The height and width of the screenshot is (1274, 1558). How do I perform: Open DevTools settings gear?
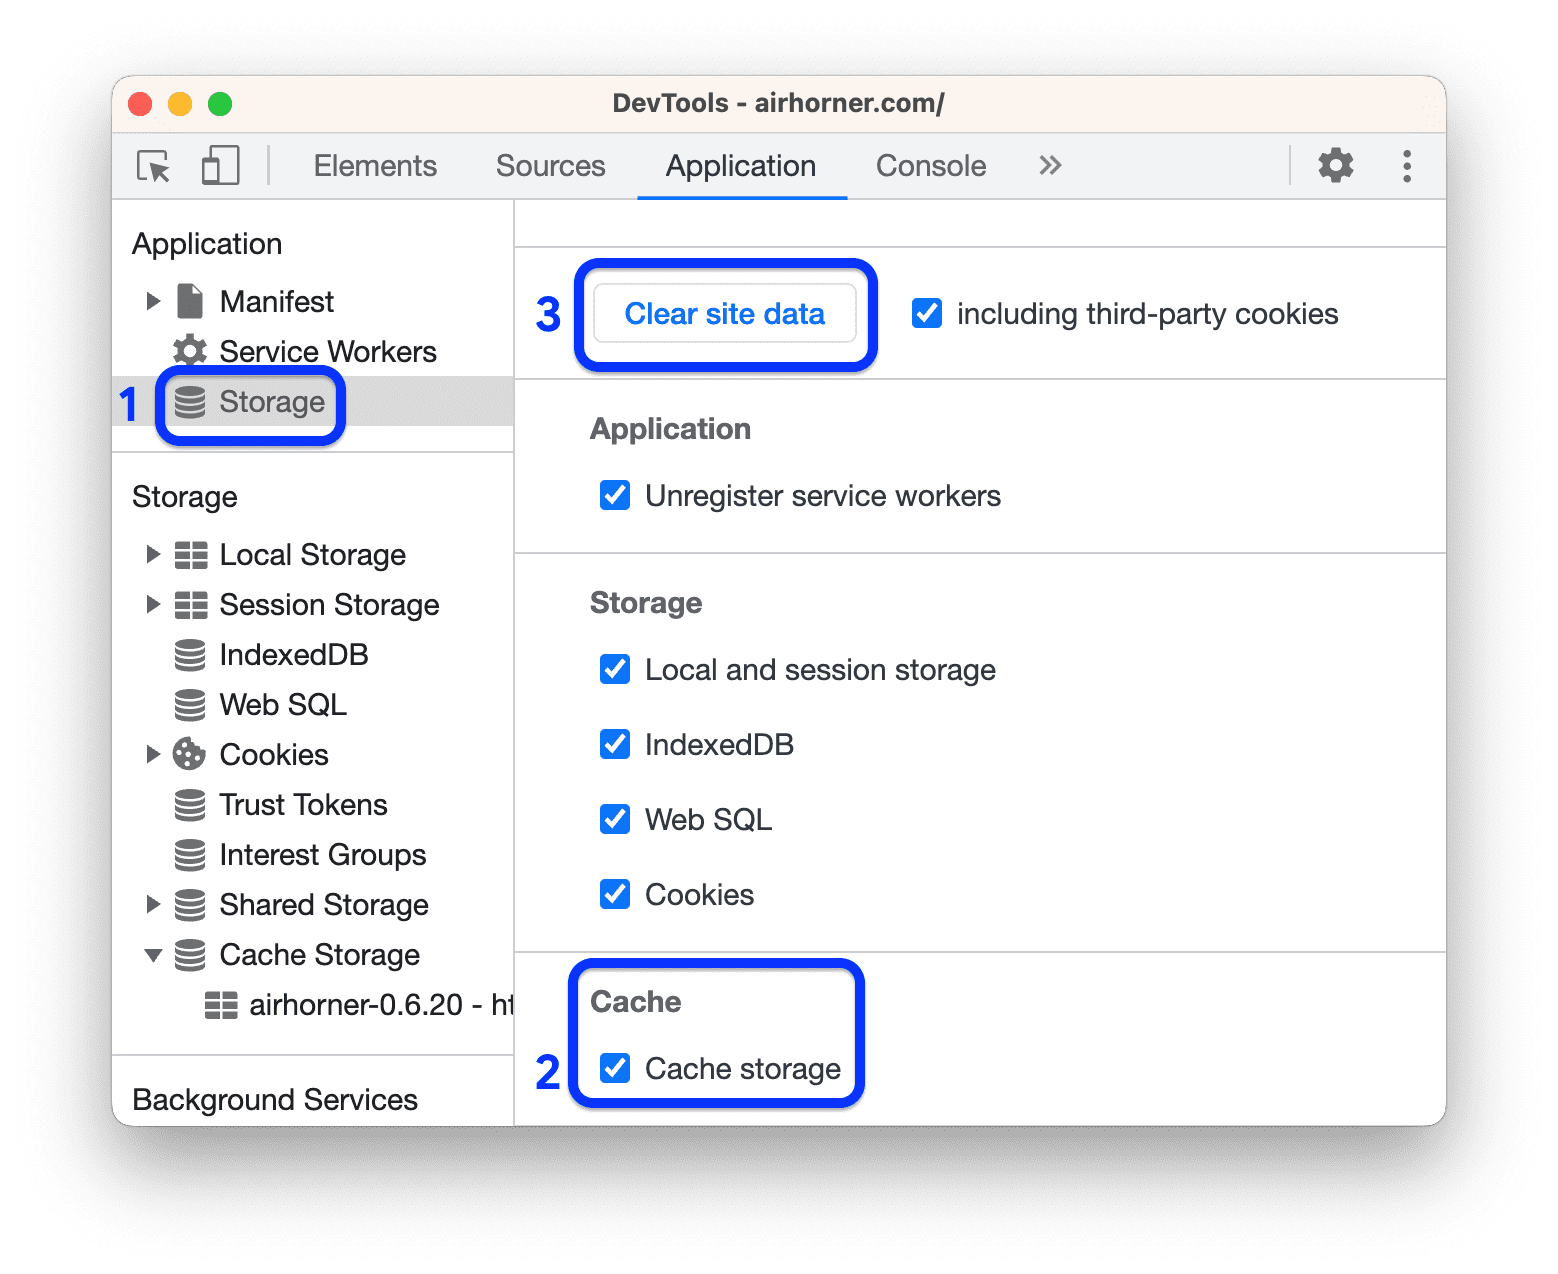(1335, 165)
